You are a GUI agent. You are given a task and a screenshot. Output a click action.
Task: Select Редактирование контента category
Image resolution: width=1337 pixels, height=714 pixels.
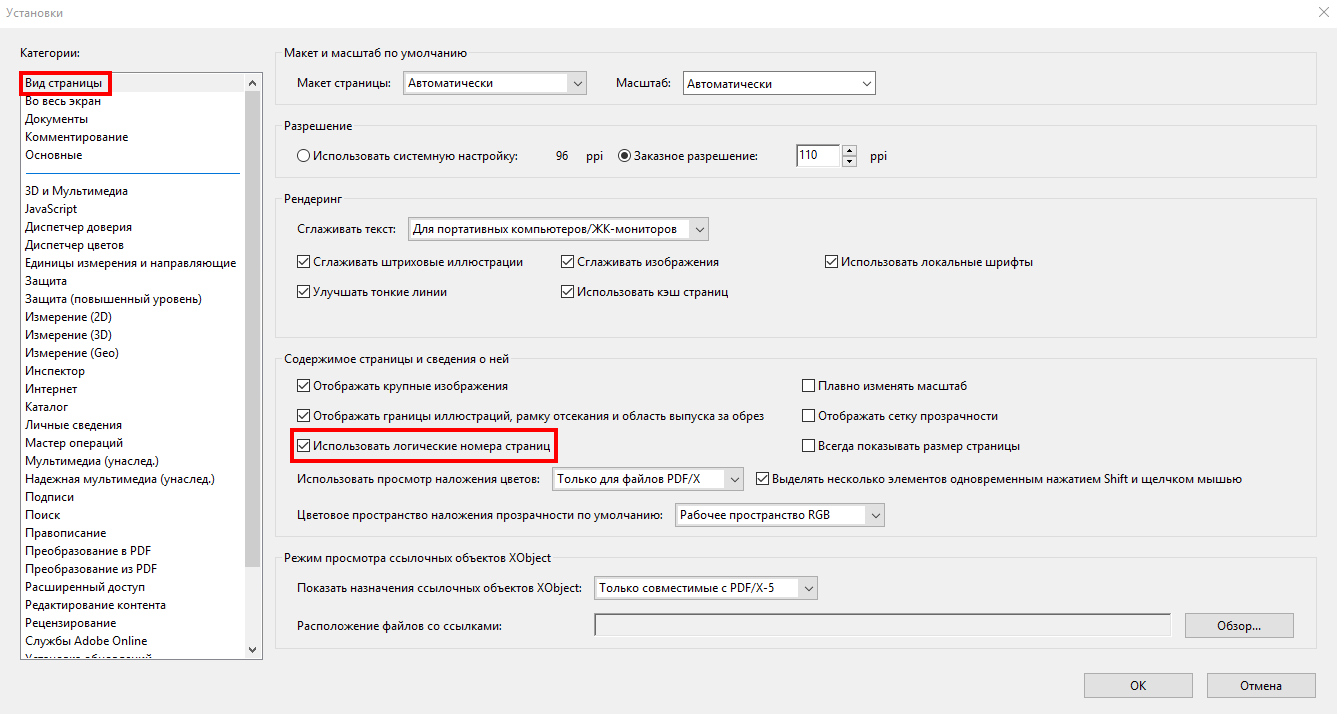pos(95,605)
